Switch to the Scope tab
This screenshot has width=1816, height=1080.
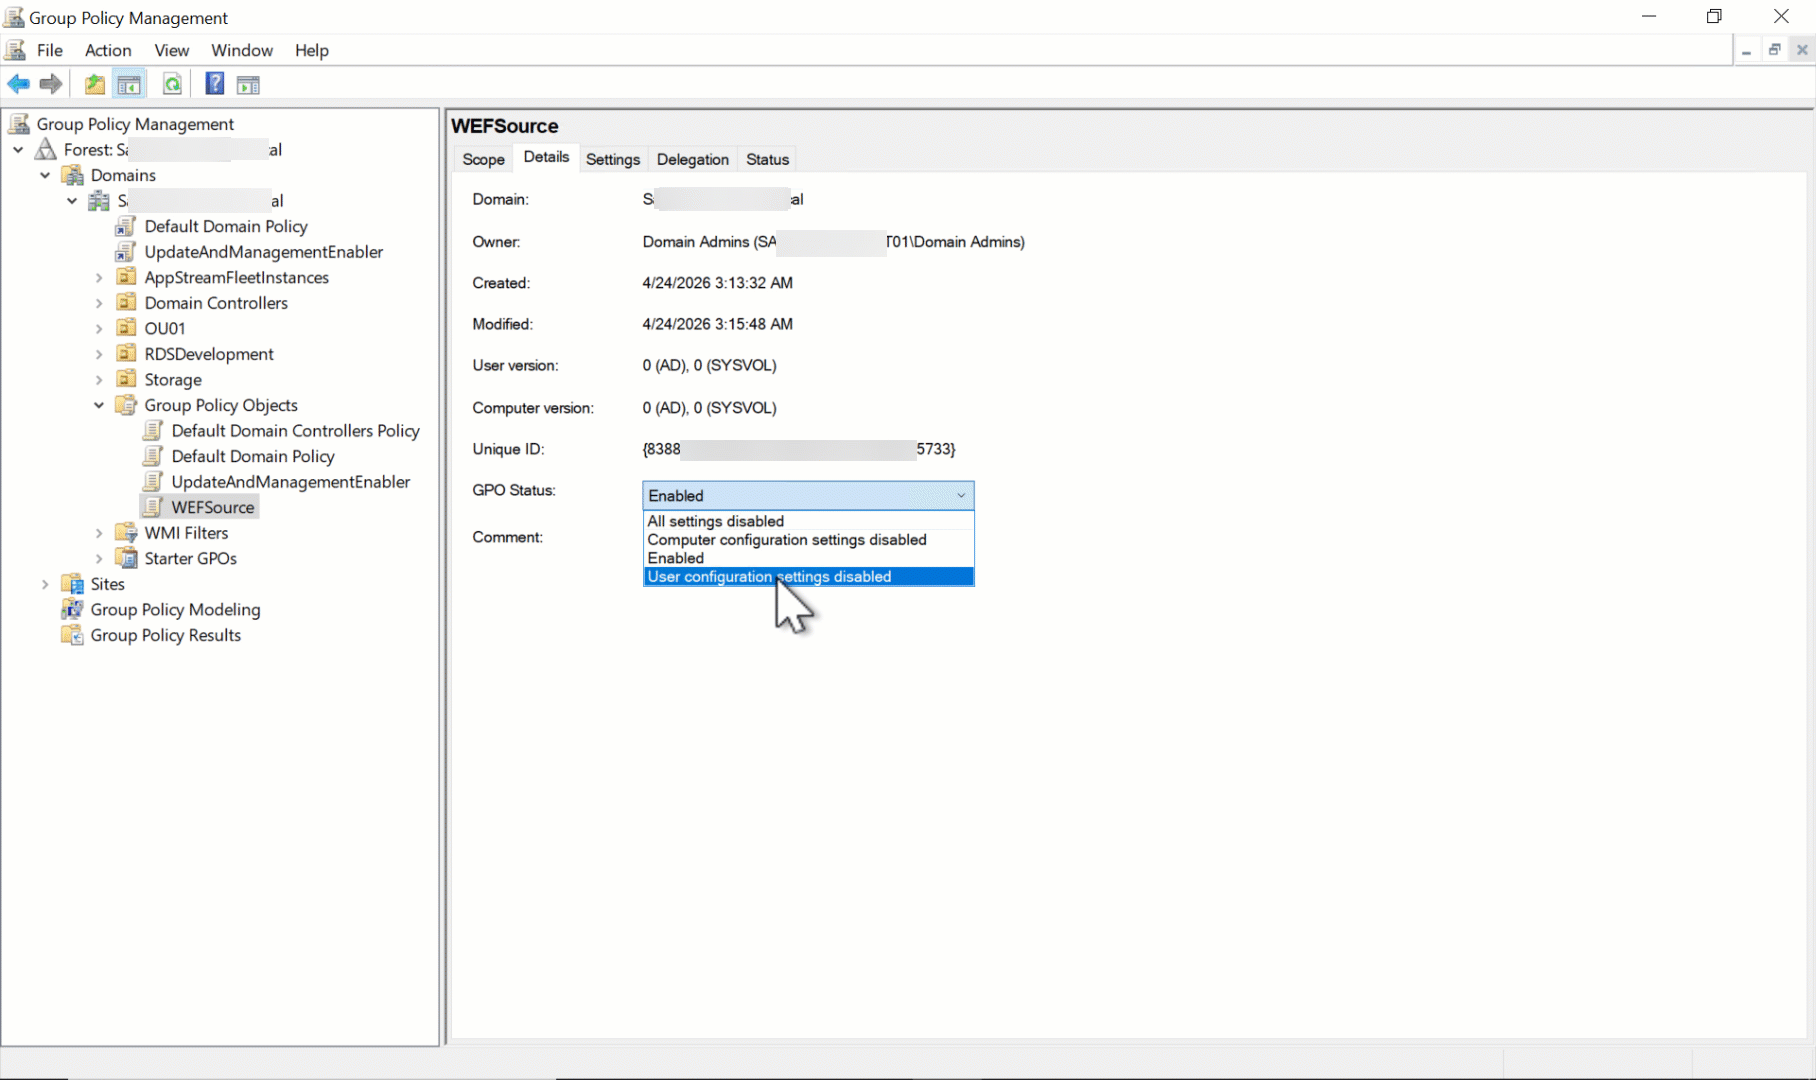tap(483, 159)
